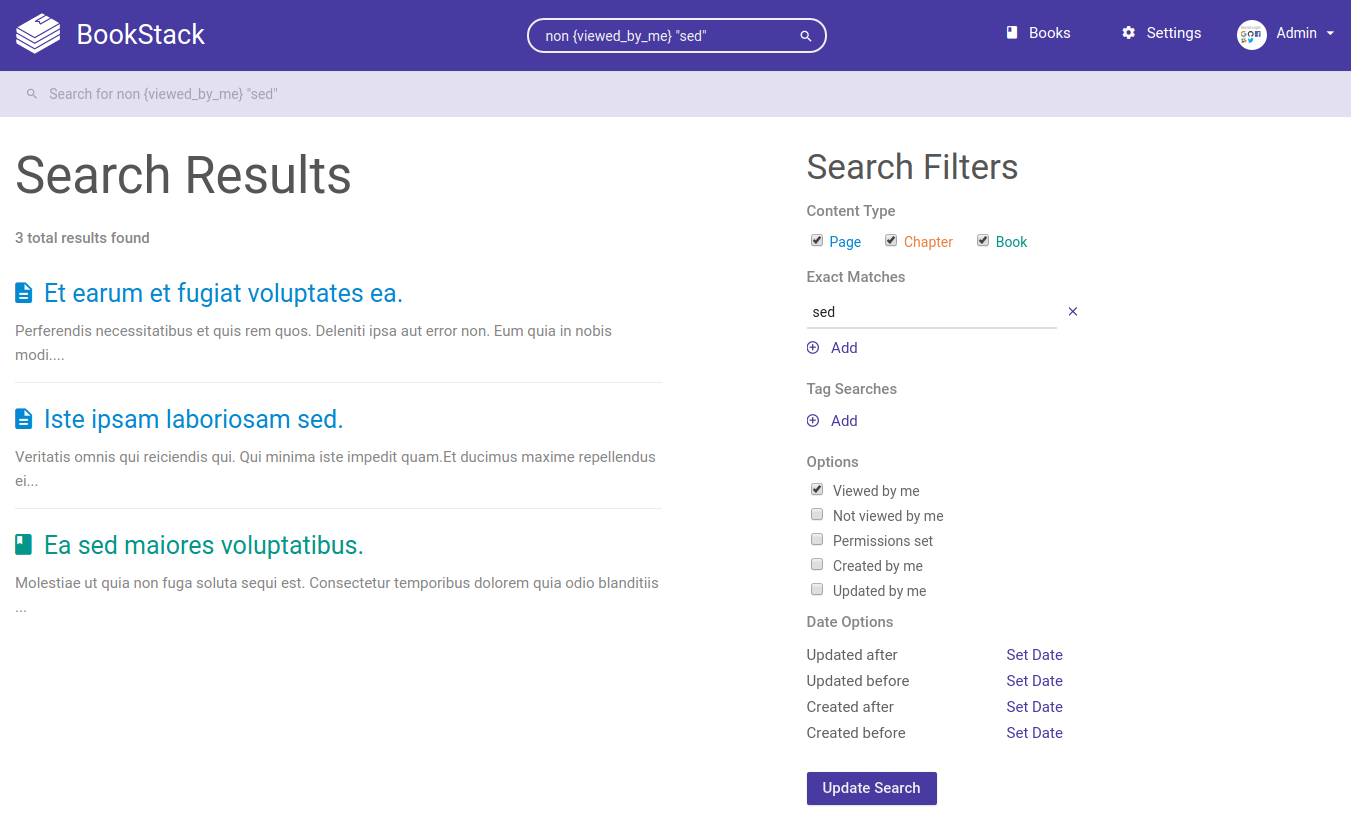Image resolution: width=1351 pixels, height=827 pixels.
Task: Set Date for 'Updated after'
Action: click(x=1034, y=655)
